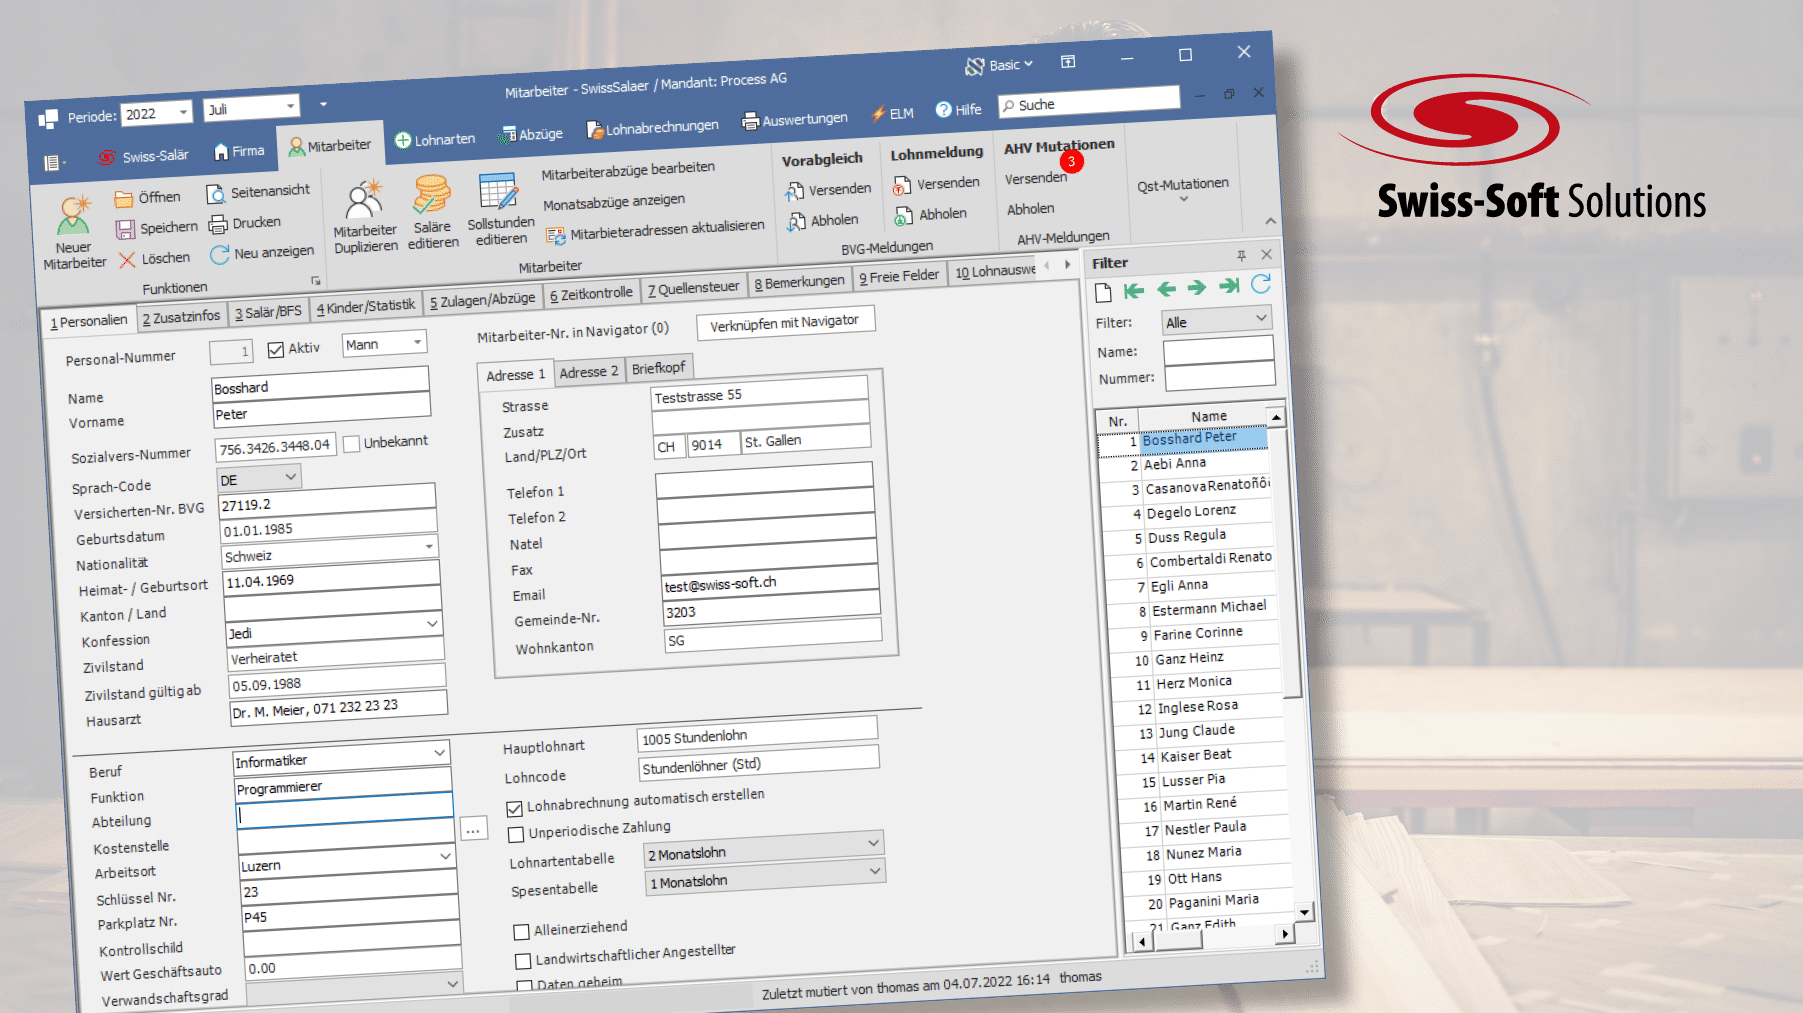Click the Suche search field

pos(1089,102)
